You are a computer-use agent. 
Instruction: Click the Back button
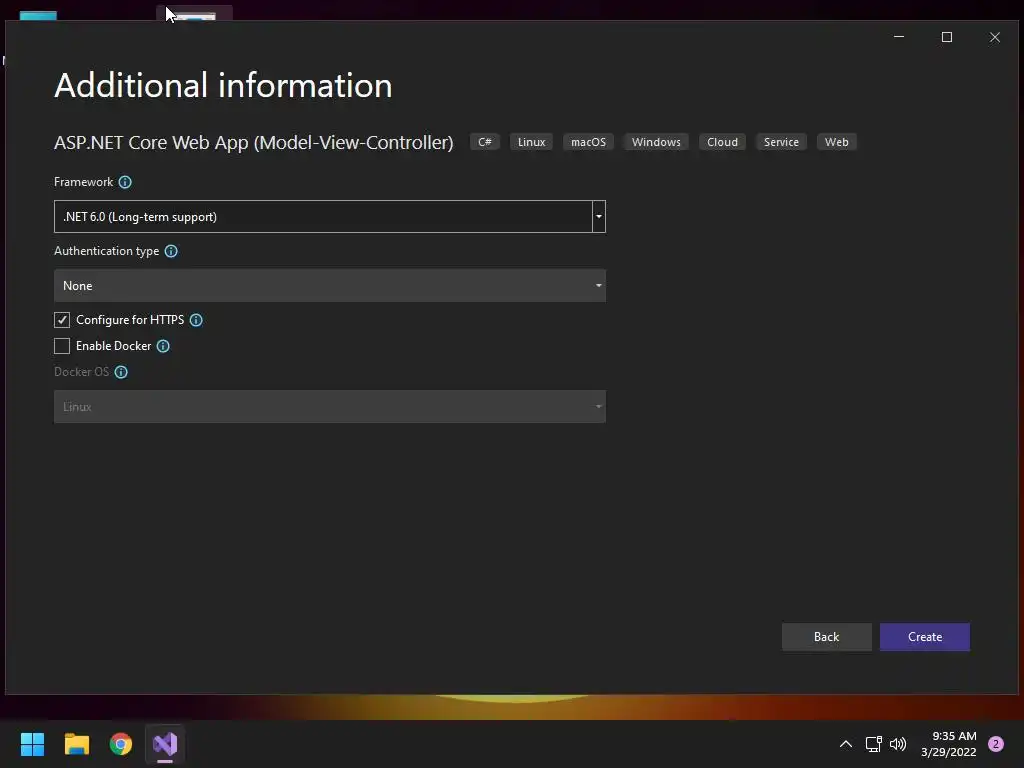pos(827,637)
